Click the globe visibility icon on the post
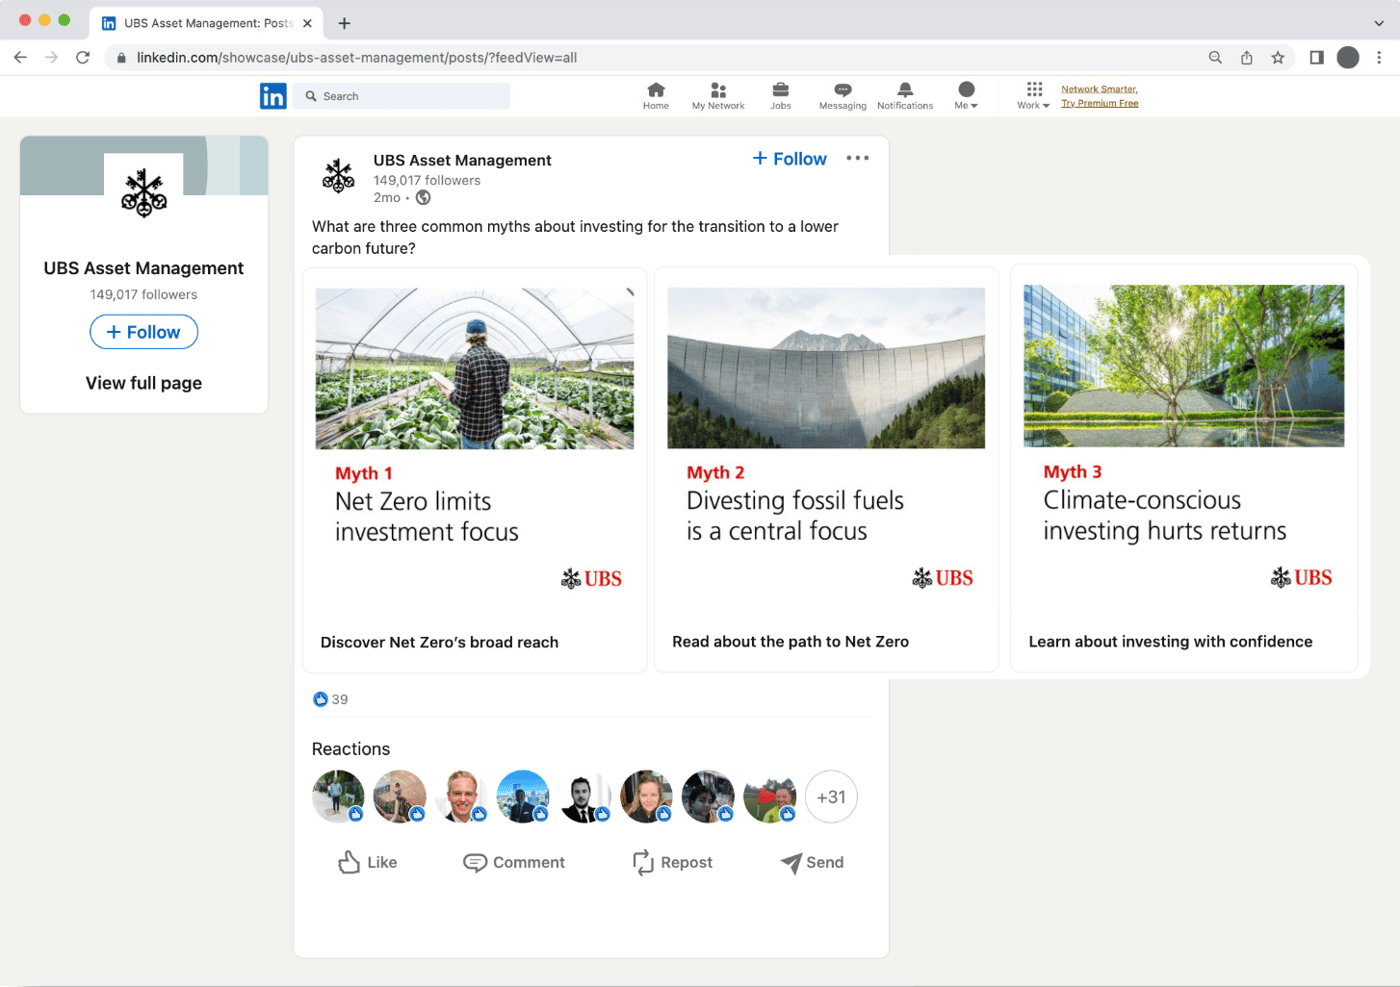Screen dimensions: 1400x987 point(424,198)
